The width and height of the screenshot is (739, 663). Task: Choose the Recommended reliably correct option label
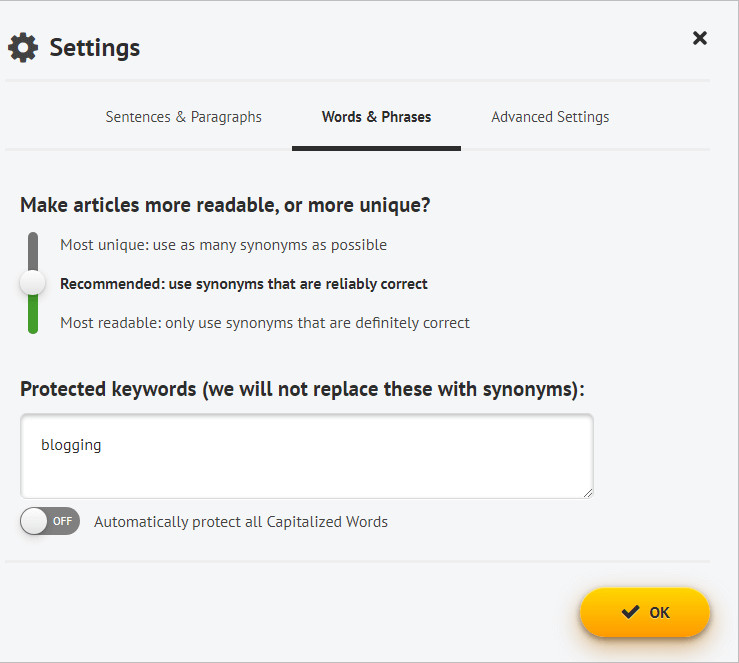(244, 284)
